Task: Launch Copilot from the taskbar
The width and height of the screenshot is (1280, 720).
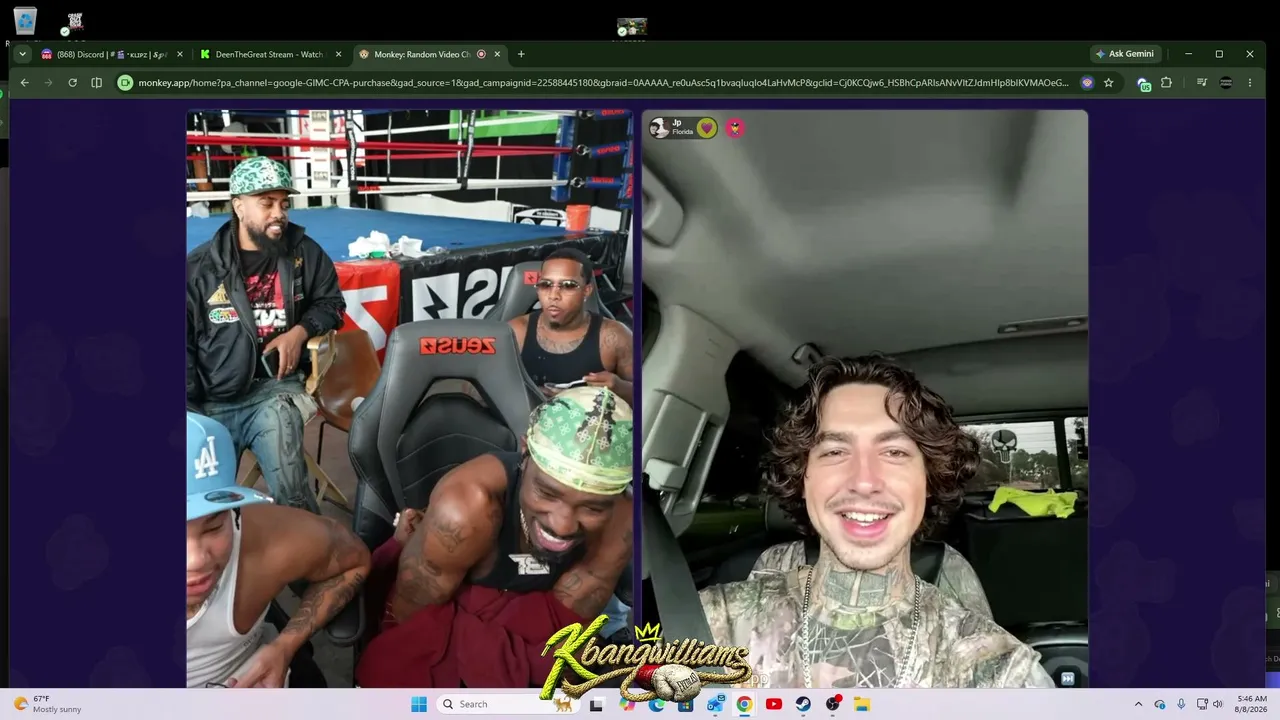Action: tap(626, 704)
